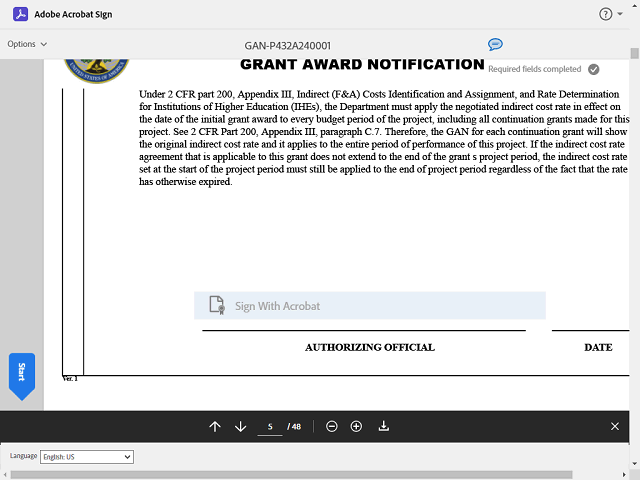Image resolution: width=640 pixels, height=480 pixels.
Task: Click the scroll down arrow at right edge
Action: click(634, 464)
